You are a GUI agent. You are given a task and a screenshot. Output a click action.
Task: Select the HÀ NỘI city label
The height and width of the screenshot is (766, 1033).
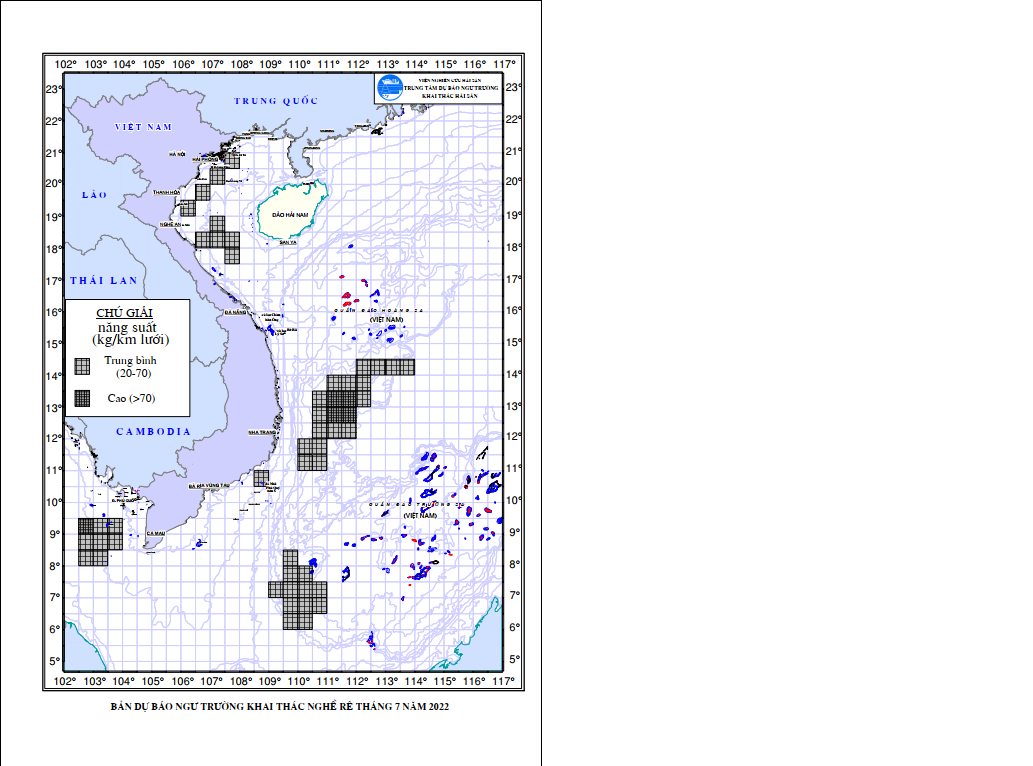coord(177,154)
